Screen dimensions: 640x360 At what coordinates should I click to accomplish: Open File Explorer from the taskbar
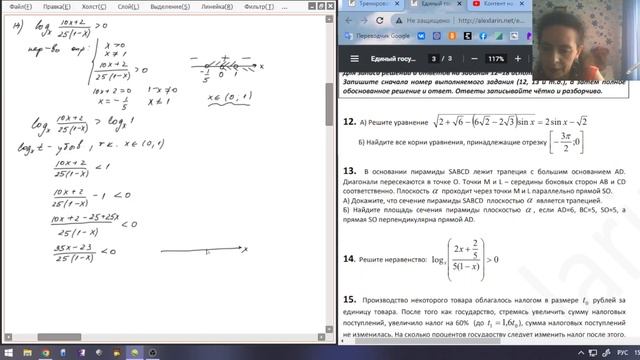pos(27,353)
